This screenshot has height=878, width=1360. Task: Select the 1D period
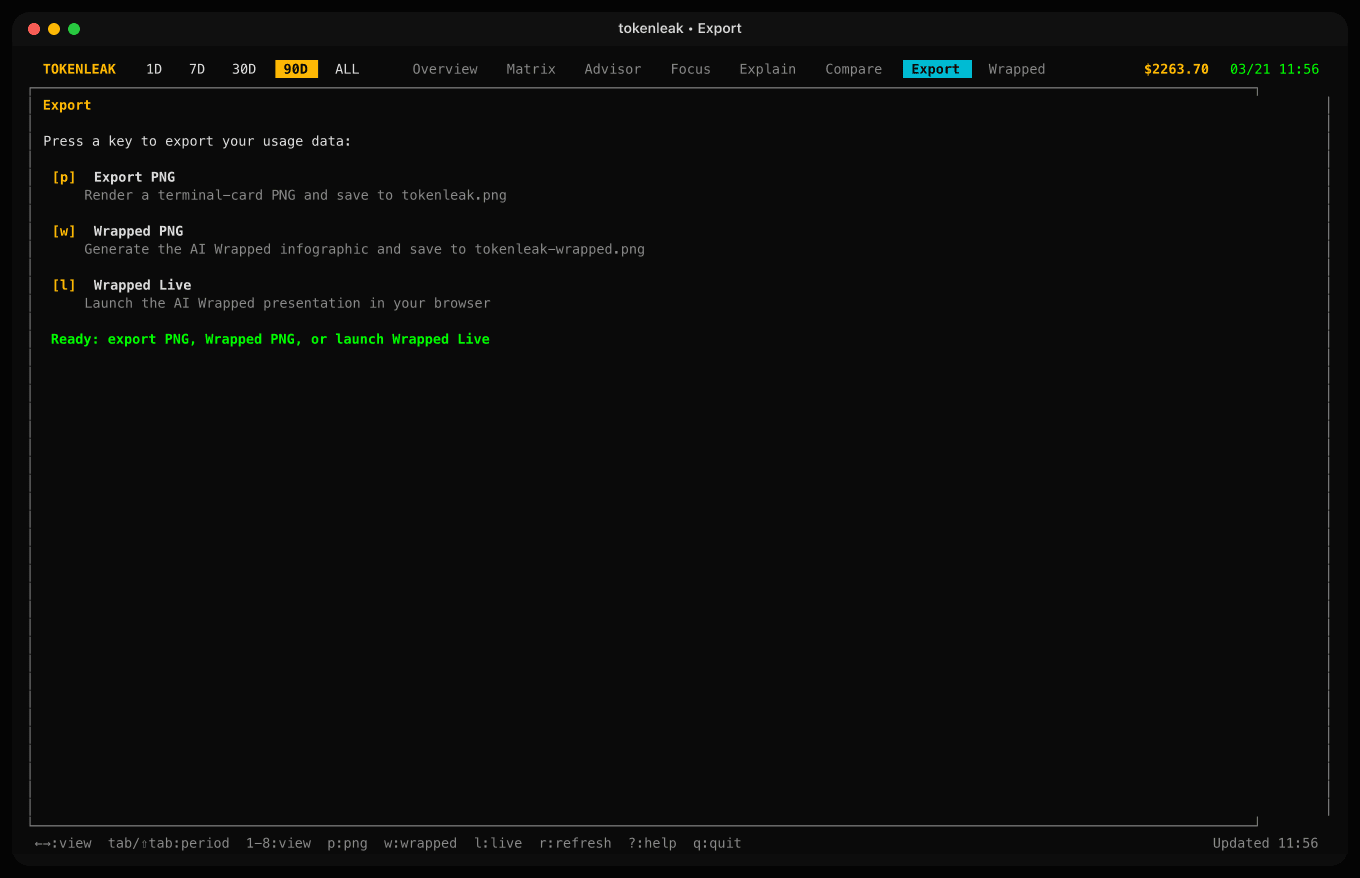coord(154,69)
